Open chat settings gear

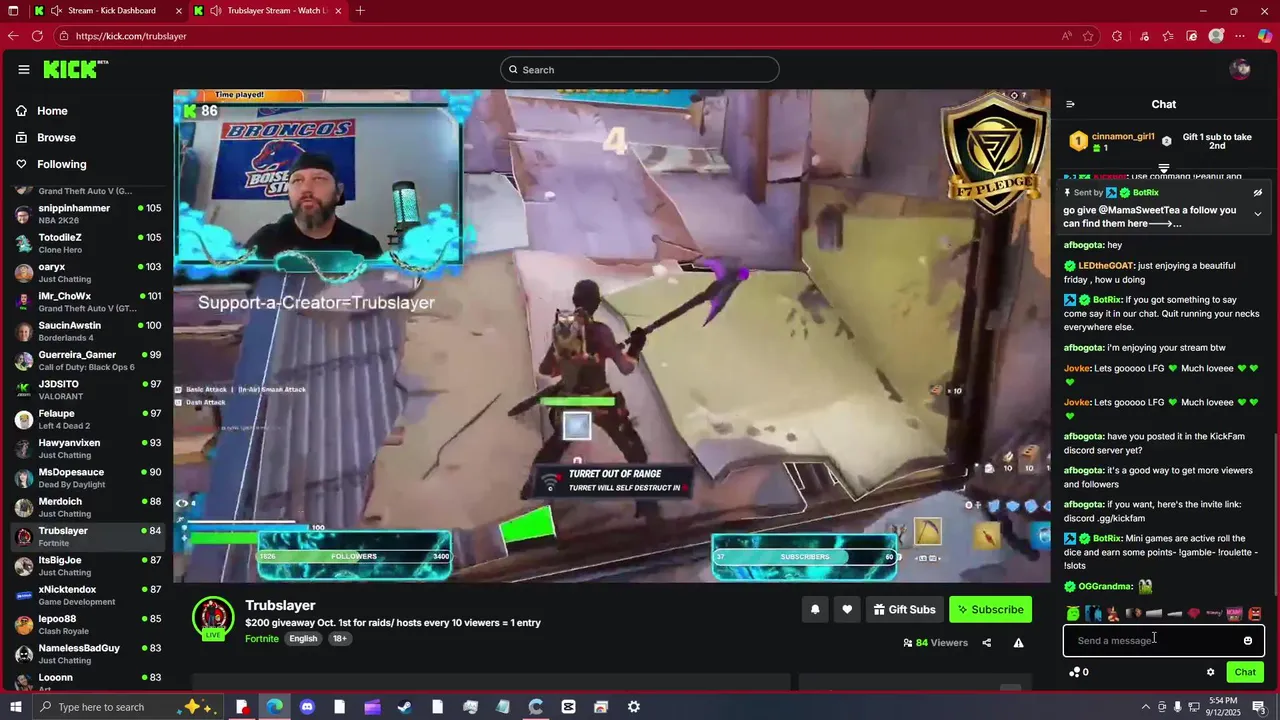click(1210, 672)
